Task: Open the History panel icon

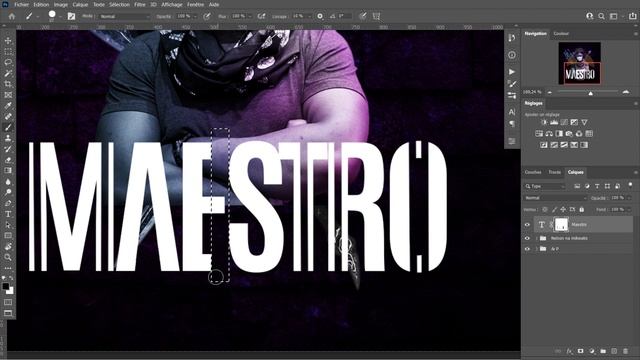Action: pos(512,38)
